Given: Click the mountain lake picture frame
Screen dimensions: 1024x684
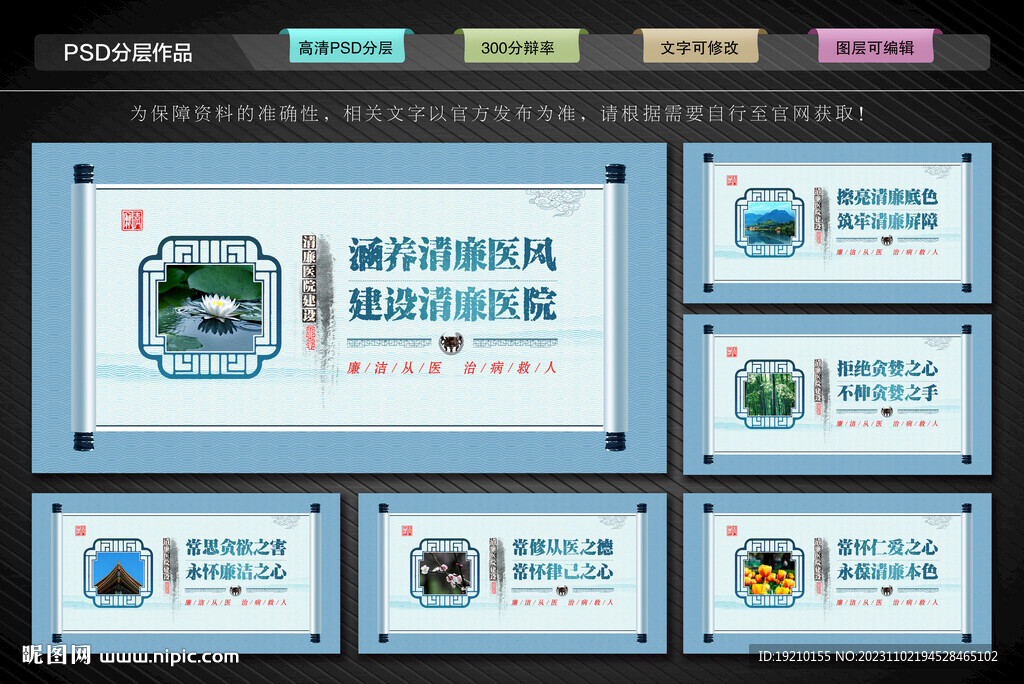Looking at the screenshot, I should pos(769,223).
